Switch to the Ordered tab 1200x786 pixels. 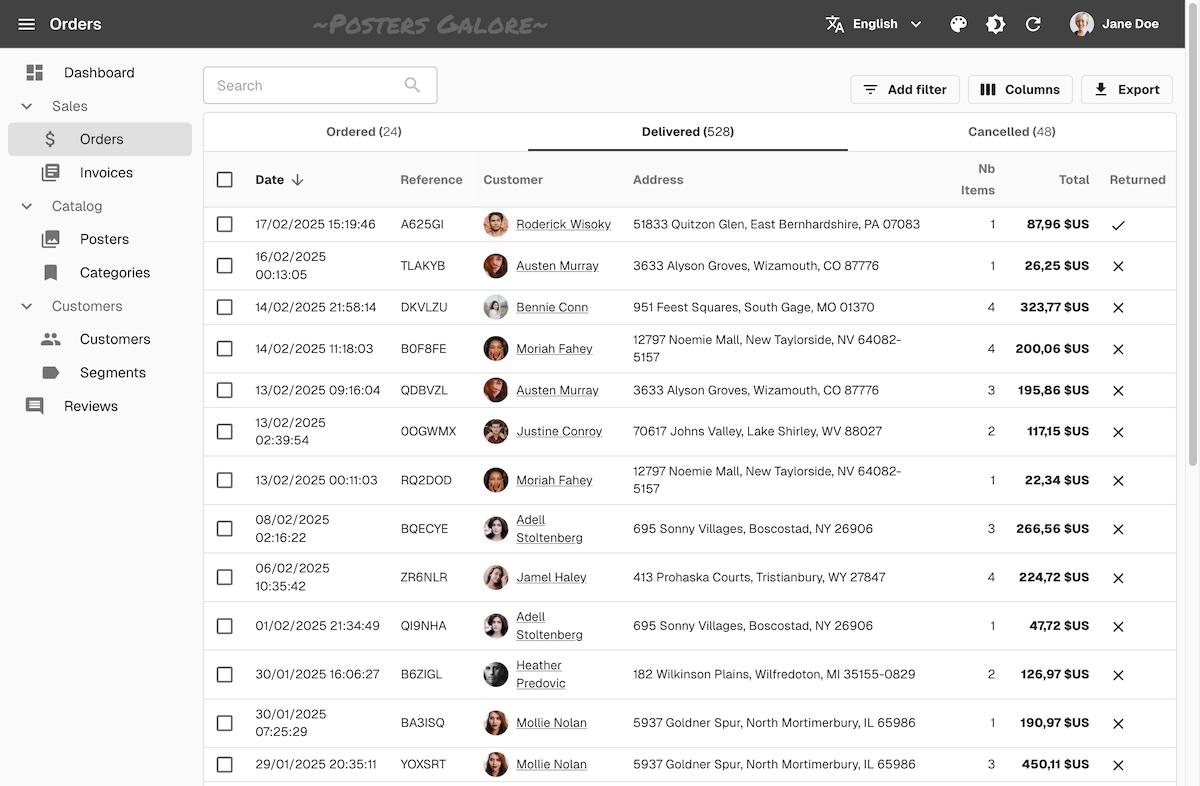click(364, 132)
